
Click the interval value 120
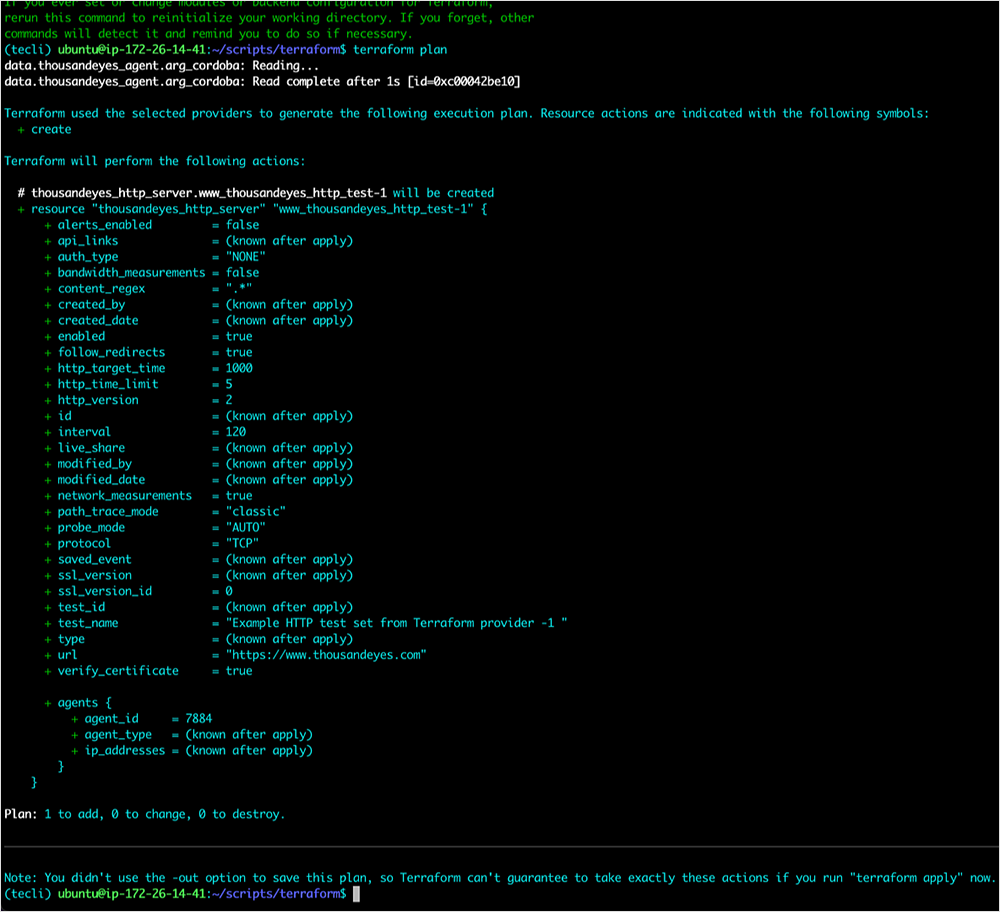pos(236,432)
